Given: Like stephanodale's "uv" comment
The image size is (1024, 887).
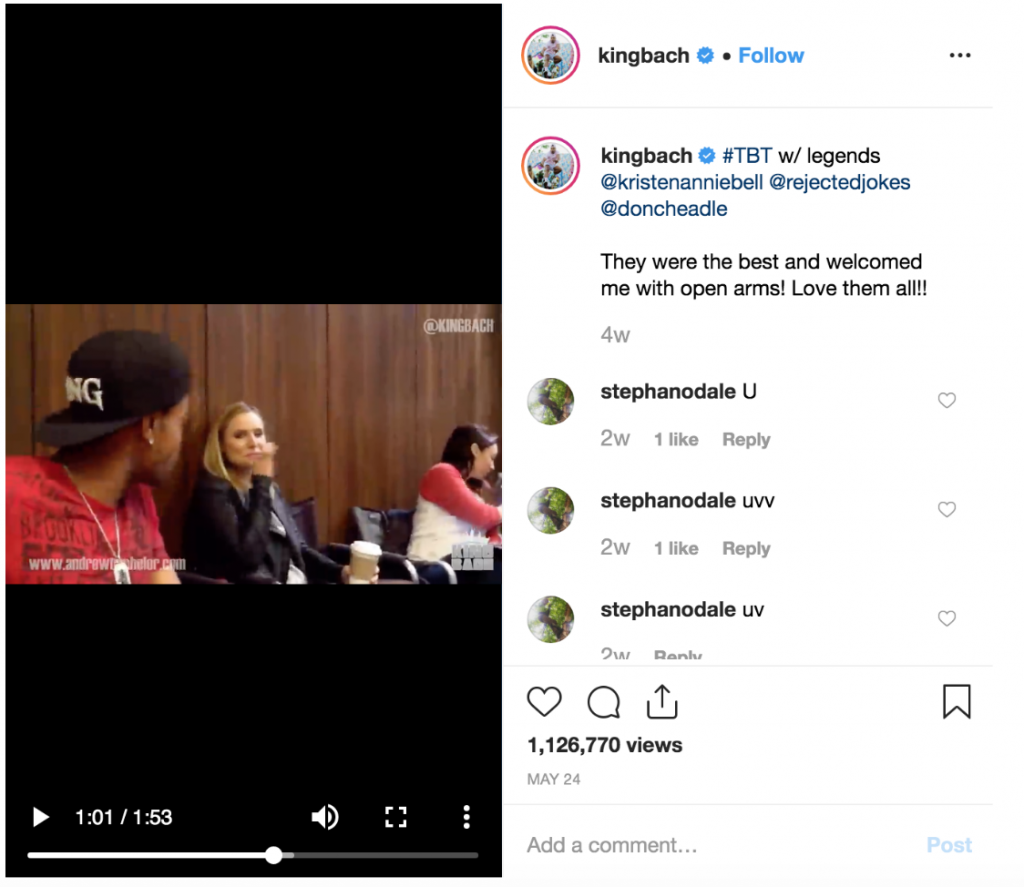Looking at the screenshot, I should [947, 618].
